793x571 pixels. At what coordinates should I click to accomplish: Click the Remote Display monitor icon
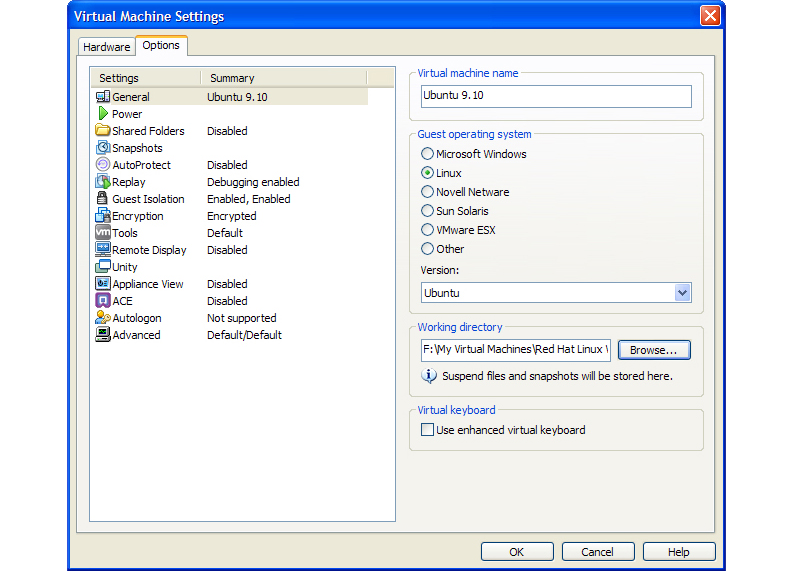tap(103, 249)
